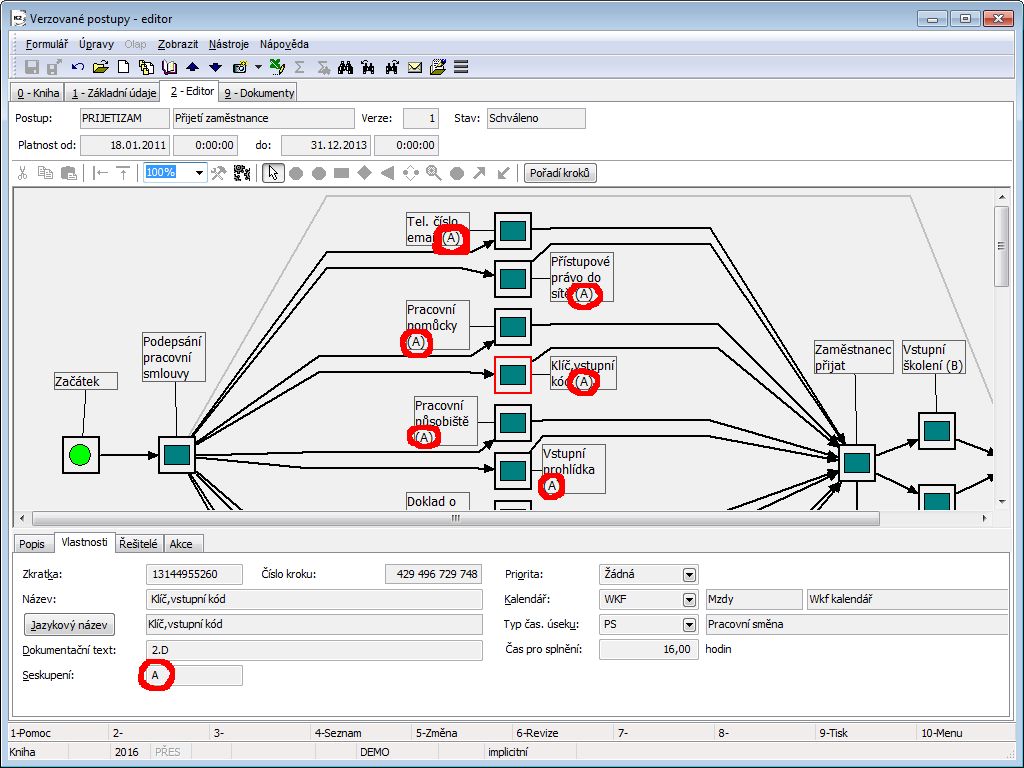Click the first binoculars search icon
This screenshot has width=1024, height=768.
tap(346, 67)
